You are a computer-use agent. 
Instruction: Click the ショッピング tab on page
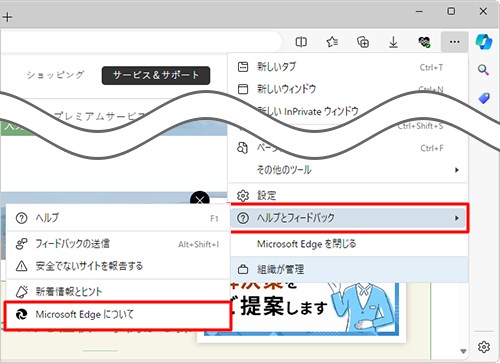(55, 75)
